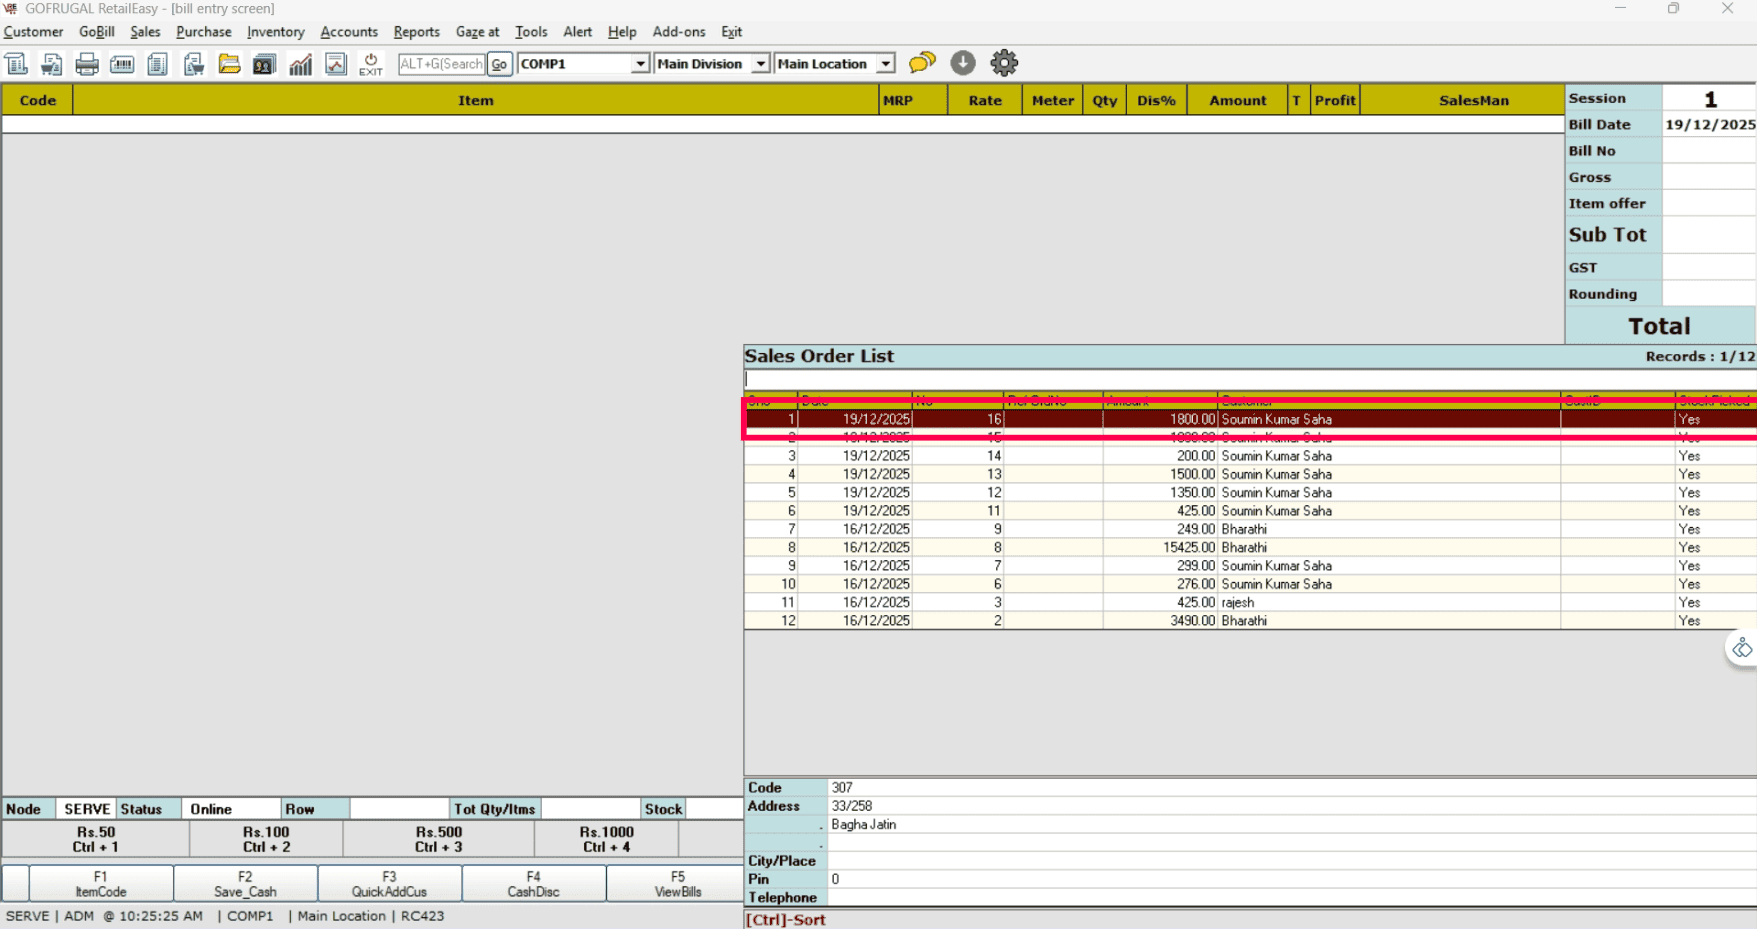Click the lined document list toolbar icon
This screenshot has height=929, width=1757.
[157, 64]
